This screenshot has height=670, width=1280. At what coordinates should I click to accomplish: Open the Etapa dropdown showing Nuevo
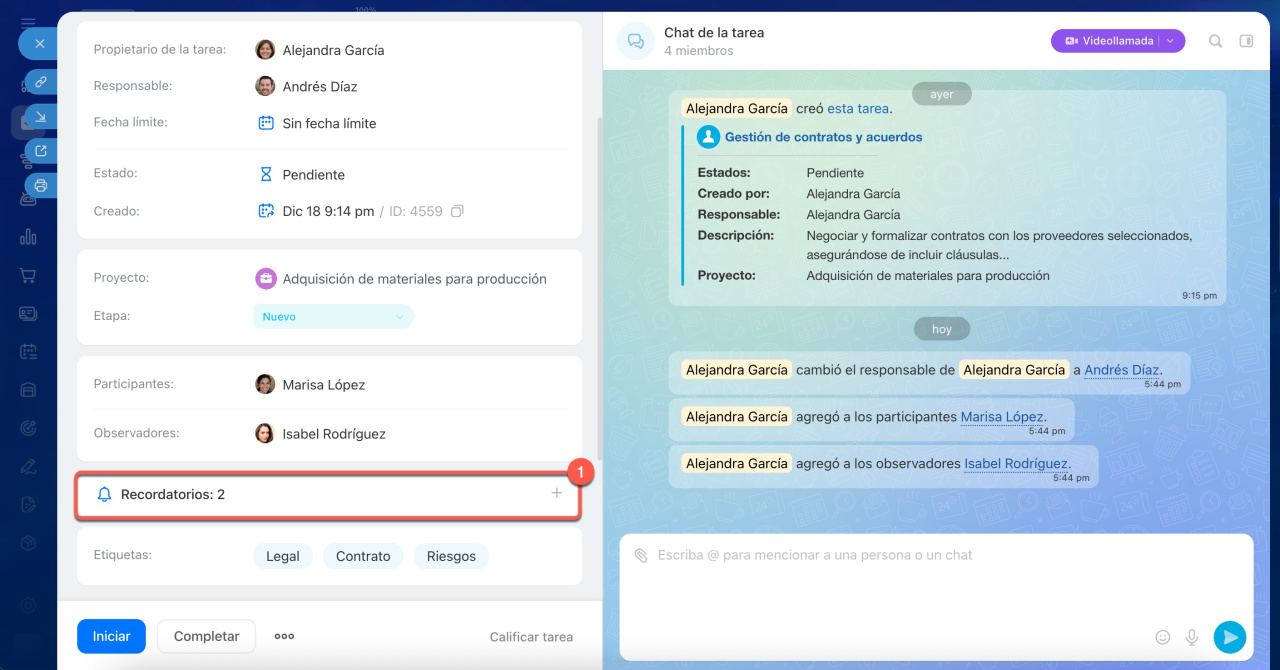(x=333, y=317)
